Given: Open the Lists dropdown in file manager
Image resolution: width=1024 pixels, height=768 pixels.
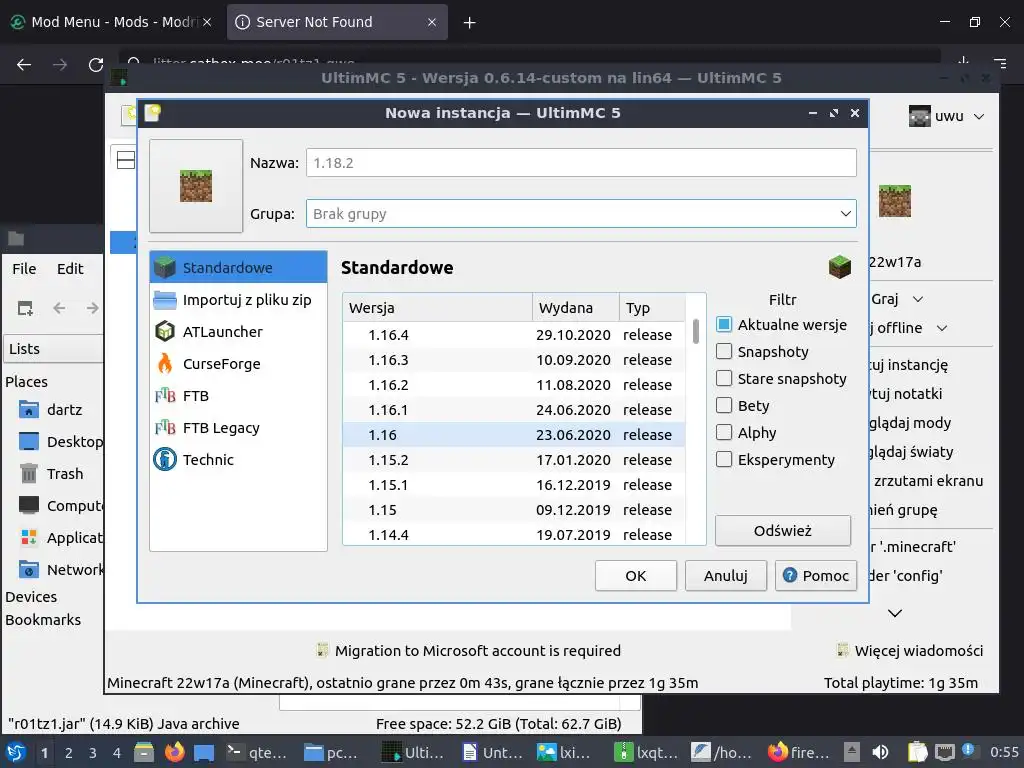Looking at the screenshot, I should coord(54,349).
